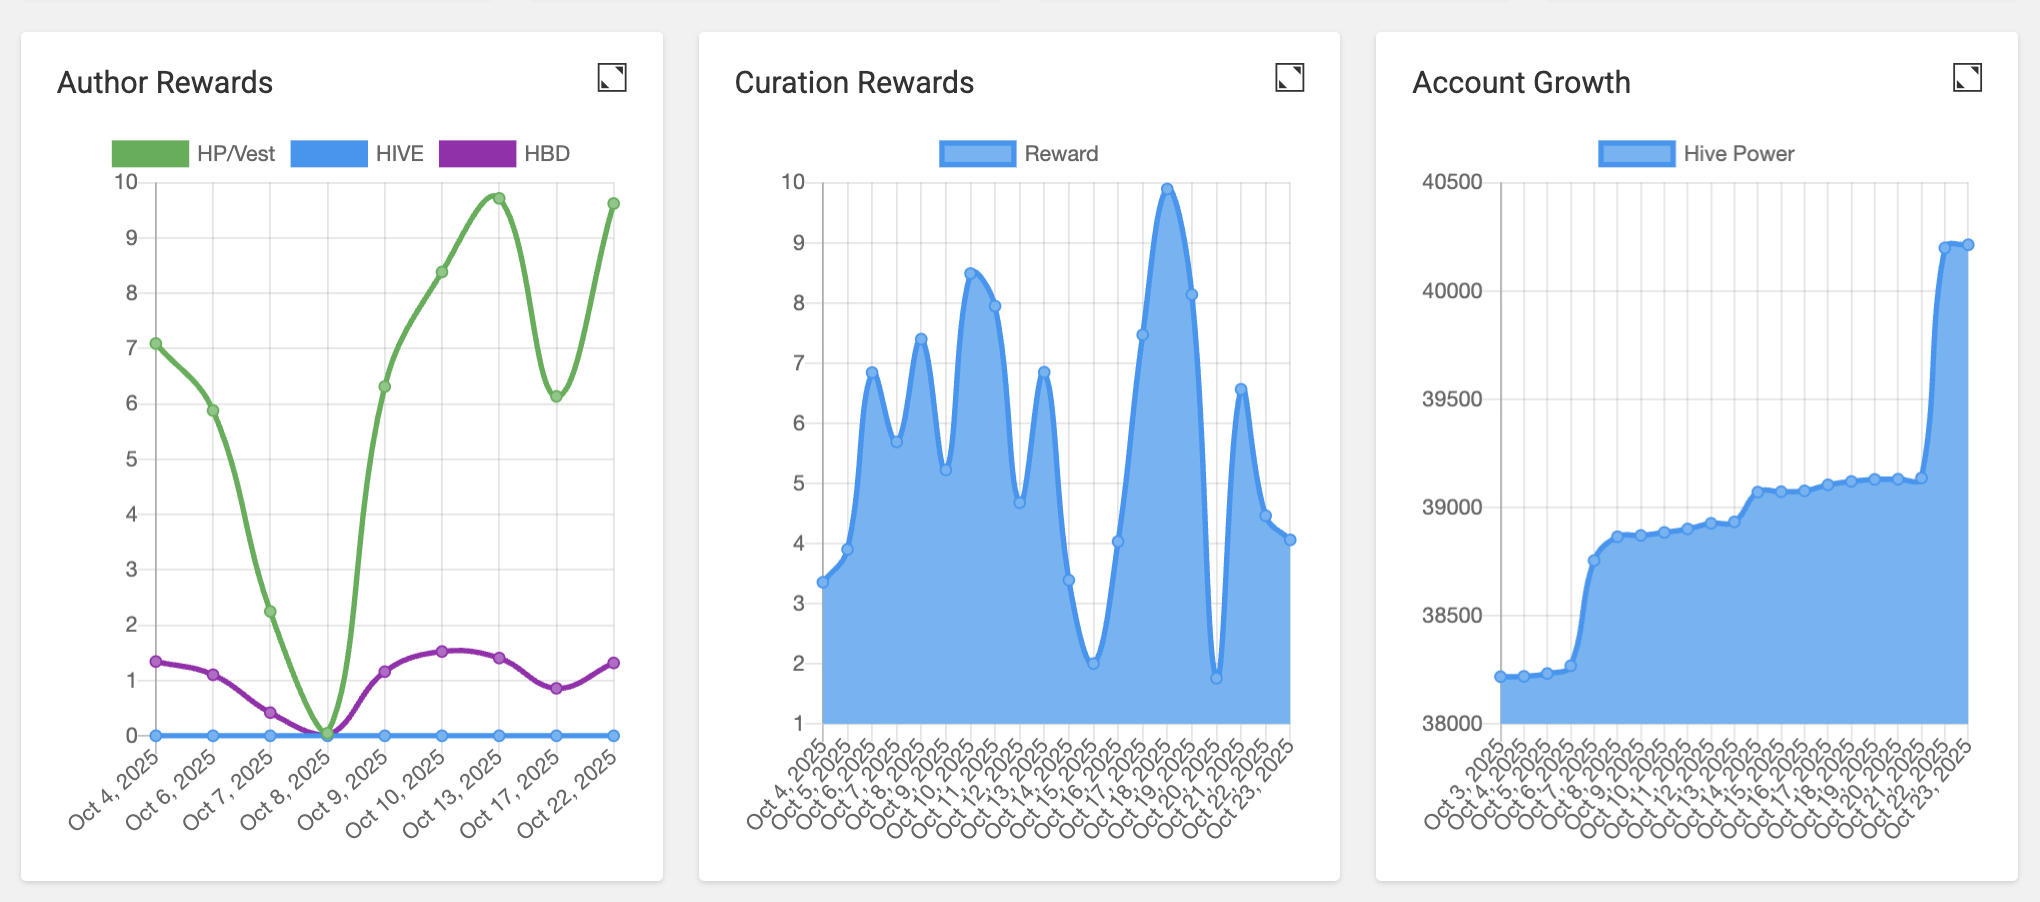Select the HBD data point at Oct 10
2040x902 pixels.
(x=442, y=652)
